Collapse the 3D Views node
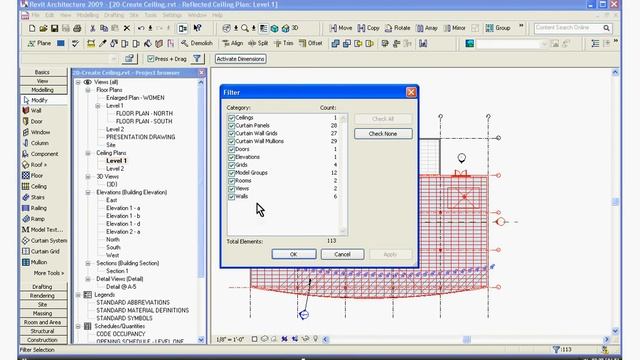 click(88, 177)
